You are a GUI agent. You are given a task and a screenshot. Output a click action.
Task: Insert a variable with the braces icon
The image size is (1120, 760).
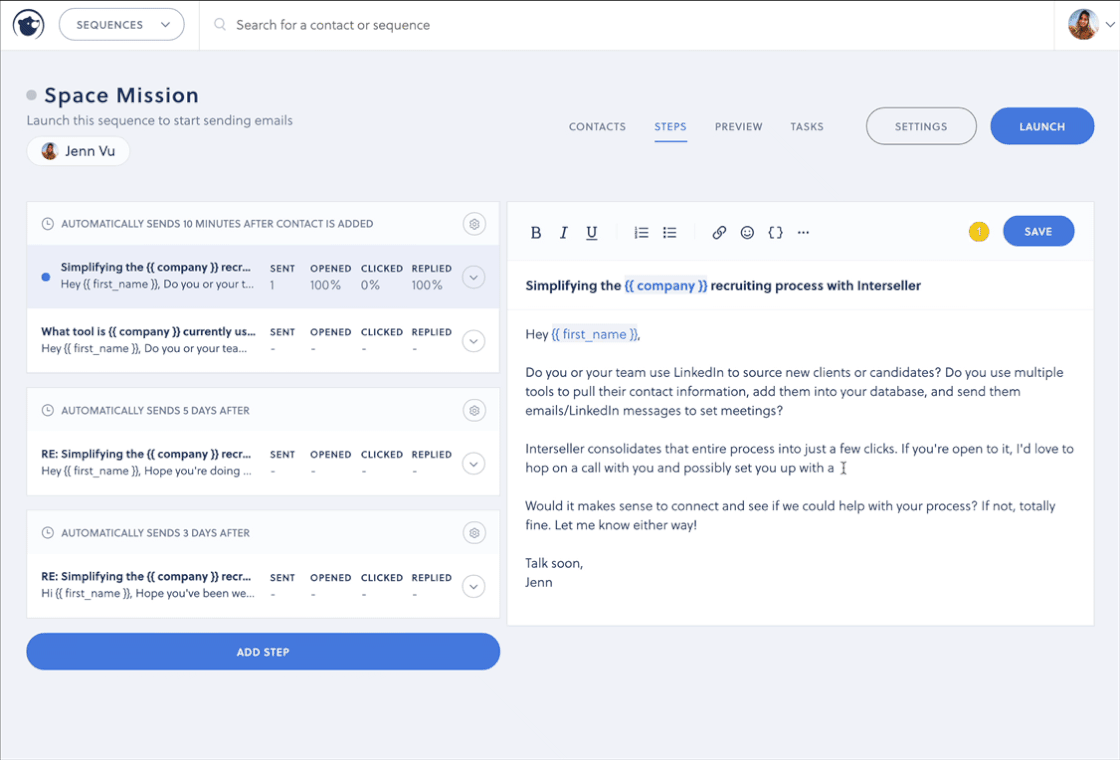(x=775, y=233)
